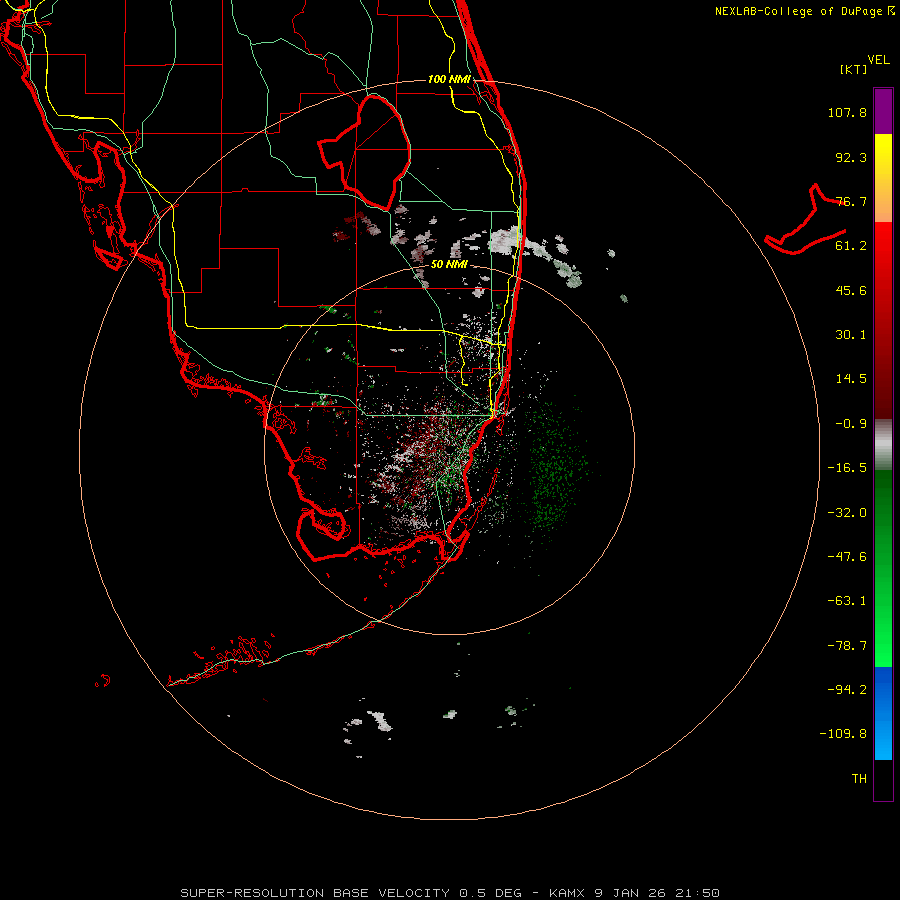Click the -109.8 velocity scale value

tap(843, 734)
